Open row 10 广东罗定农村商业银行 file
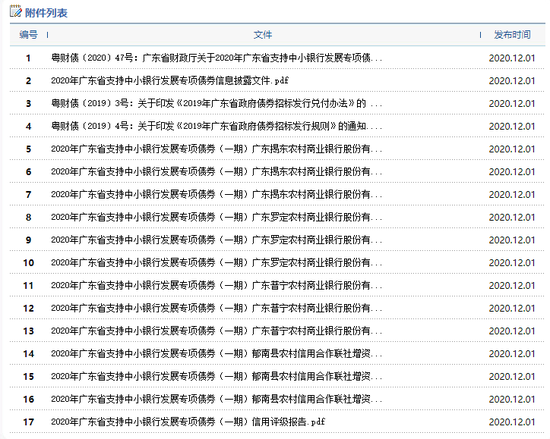 click(216, 263)
